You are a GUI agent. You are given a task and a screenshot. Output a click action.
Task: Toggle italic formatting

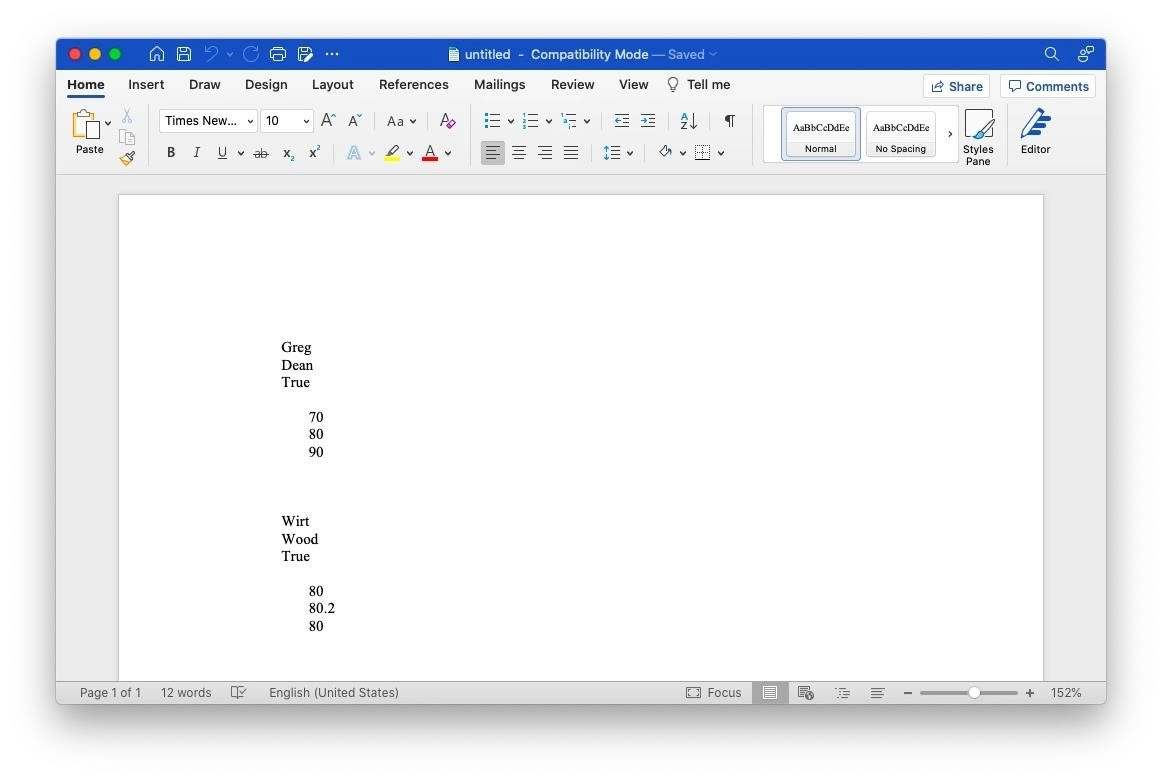[x=196, y=153]
